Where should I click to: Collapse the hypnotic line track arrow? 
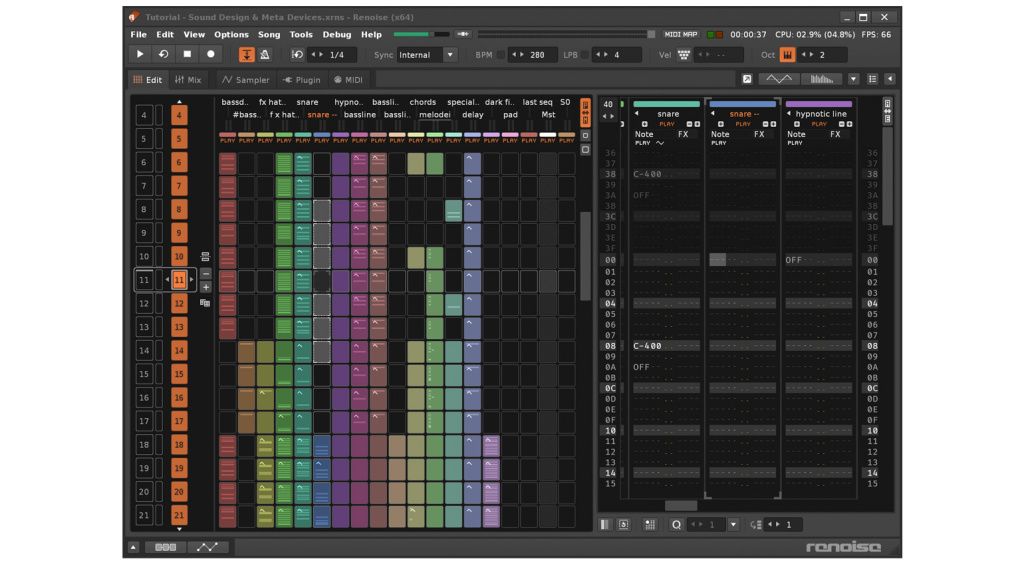[x=789, y=114]
